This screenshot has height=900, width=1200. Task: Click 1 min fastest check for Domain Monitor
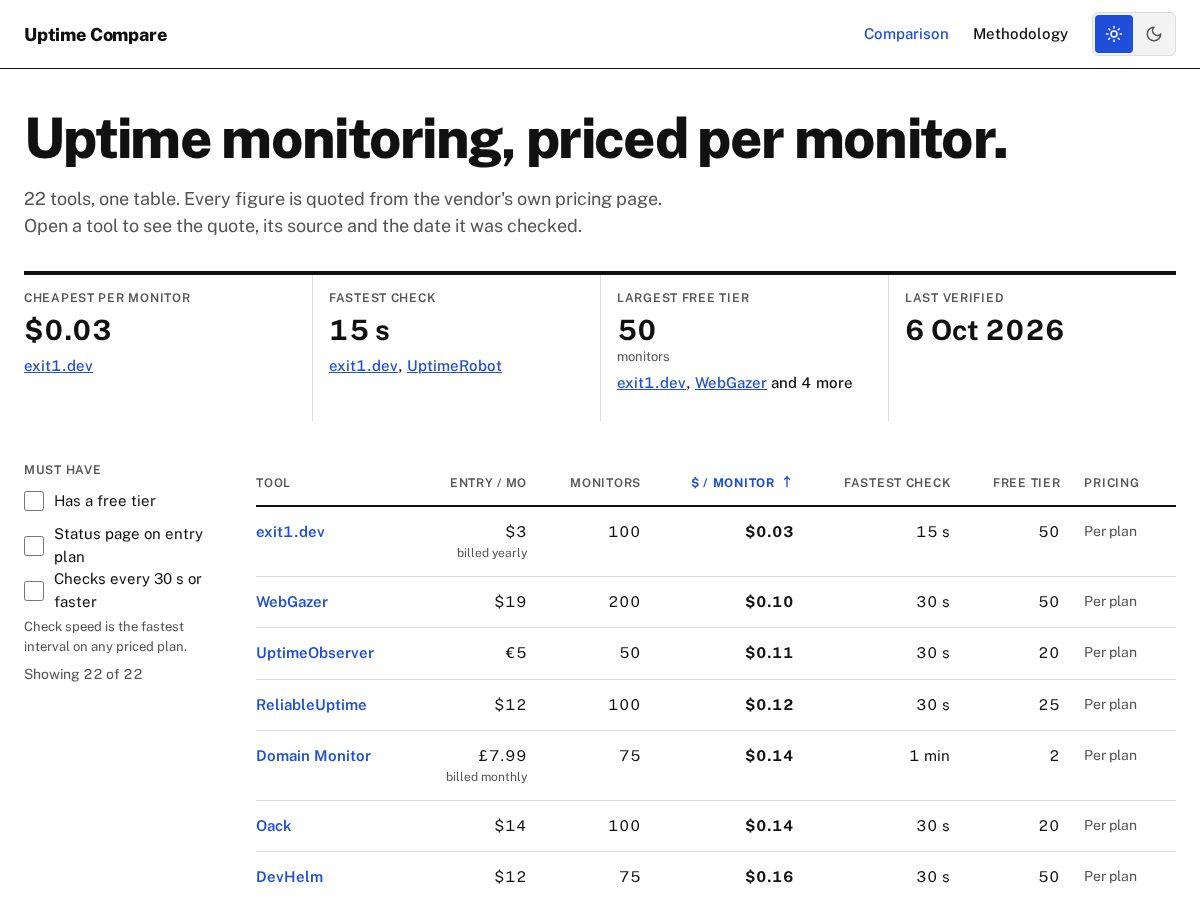click(x=929, y=756)
